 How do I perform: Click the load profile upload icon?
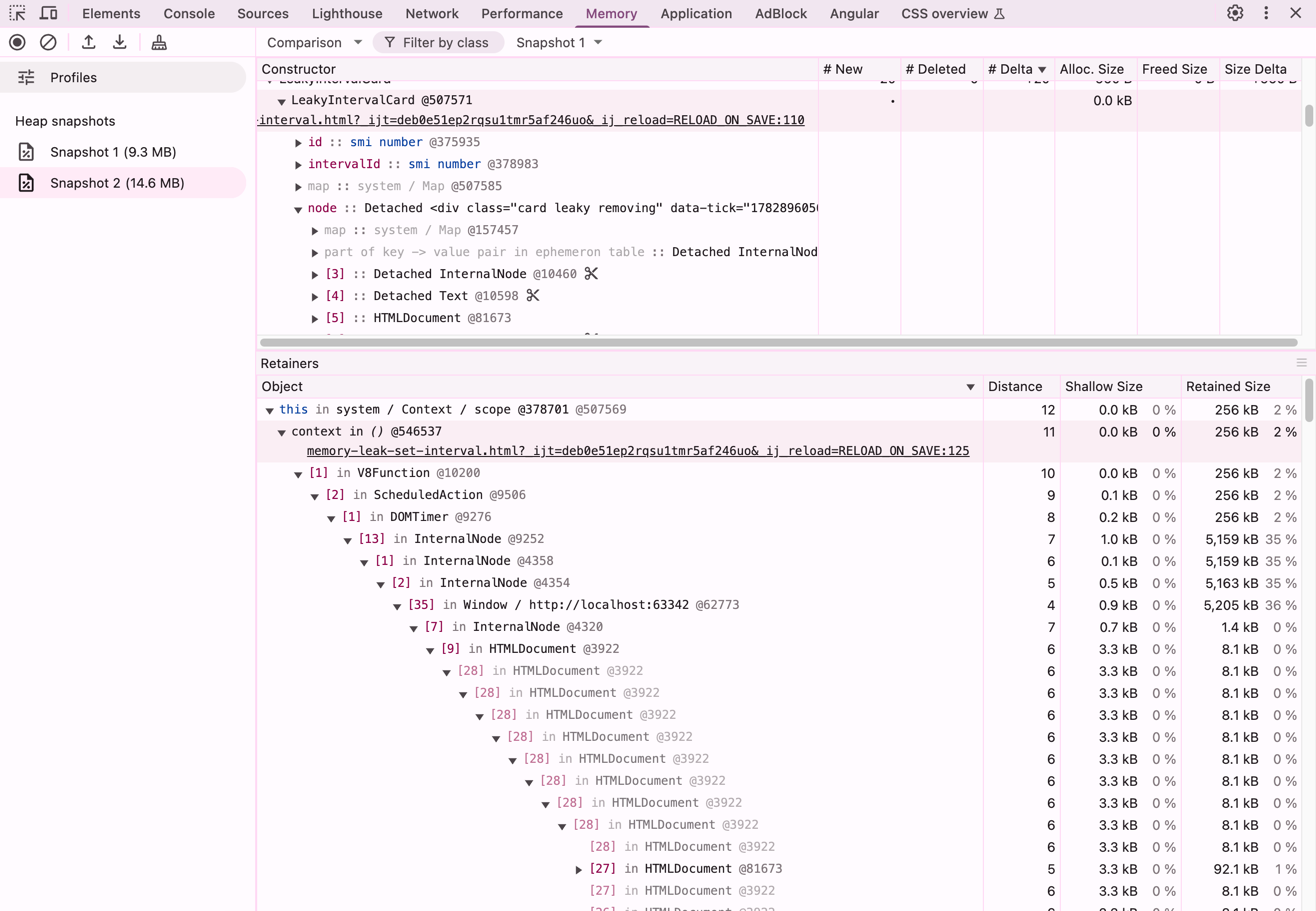click(88, 42)
